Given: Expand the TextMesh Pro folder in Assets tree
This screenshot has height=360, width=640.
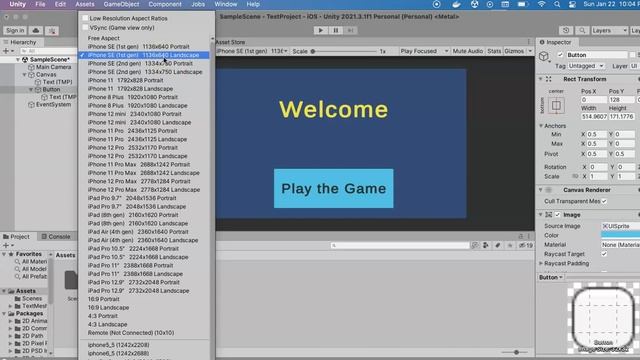Looking at the screenshot, I should coord(11,306).
